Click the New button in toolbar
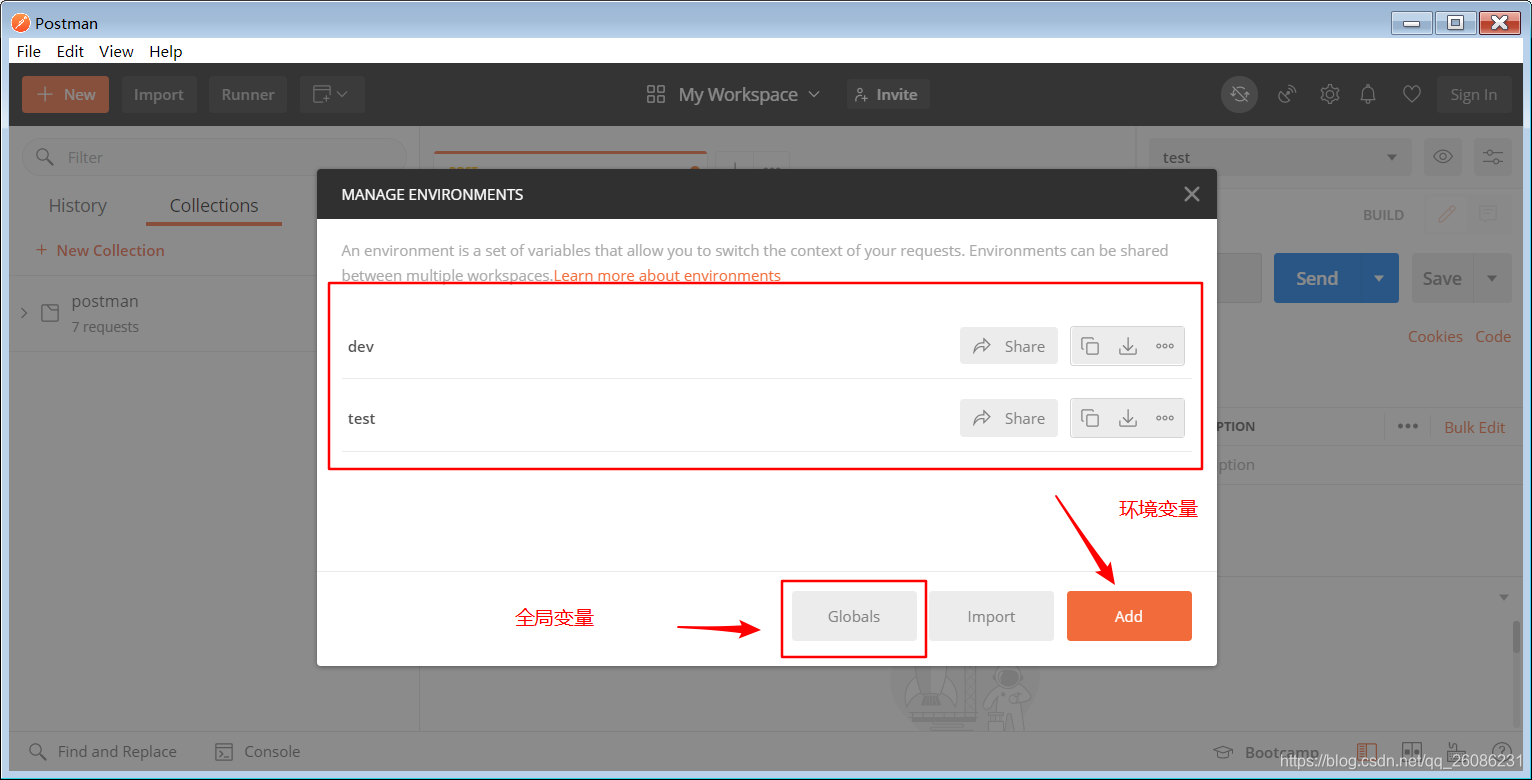Screen dimensions: 1532x780 click(x=65, y=95)
